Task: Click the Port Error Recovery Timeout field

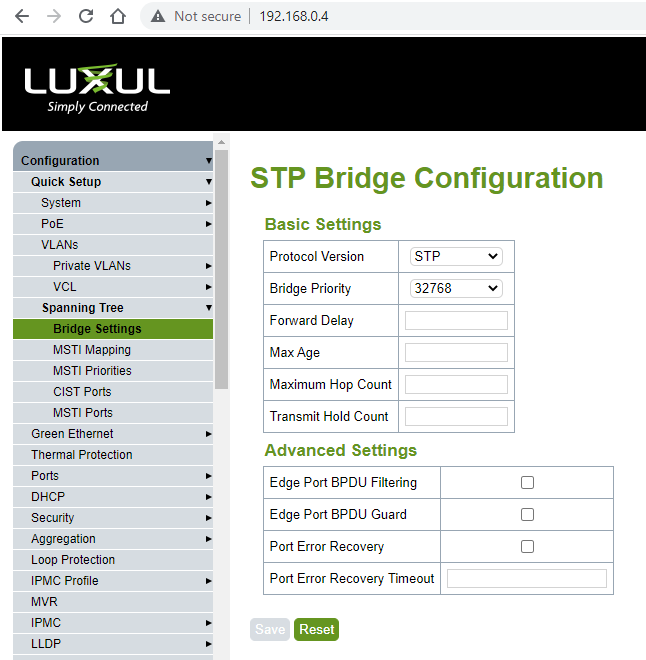Action: pyautogui.click(x=526, y=579)
